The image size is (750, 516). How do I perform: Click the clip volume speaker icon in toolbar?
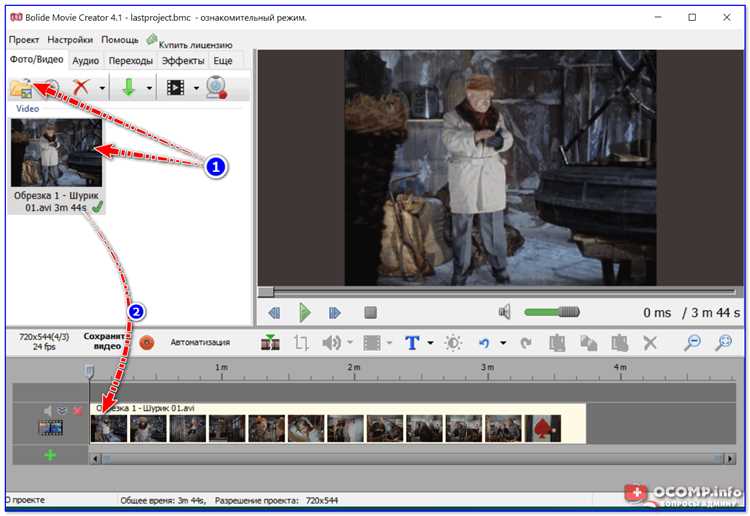coord(331,342)
